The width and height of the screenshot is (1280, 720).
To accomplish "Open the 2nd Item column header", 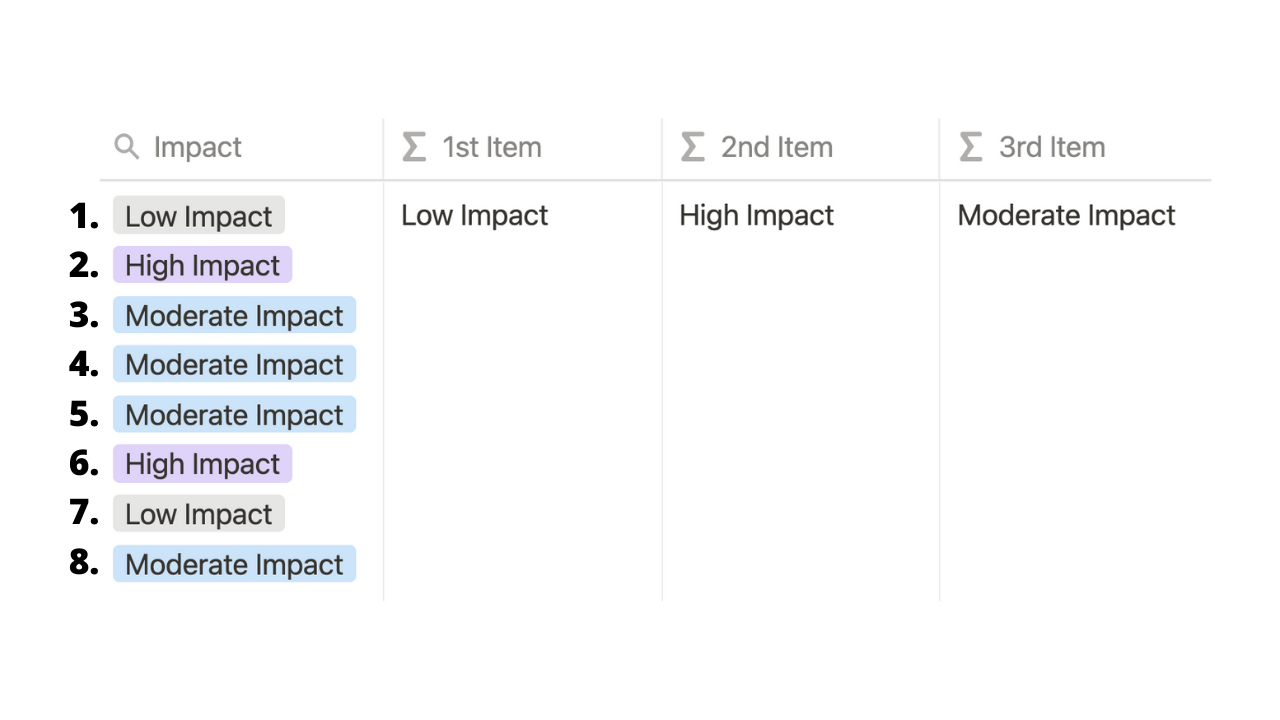I will coord(800,148).
